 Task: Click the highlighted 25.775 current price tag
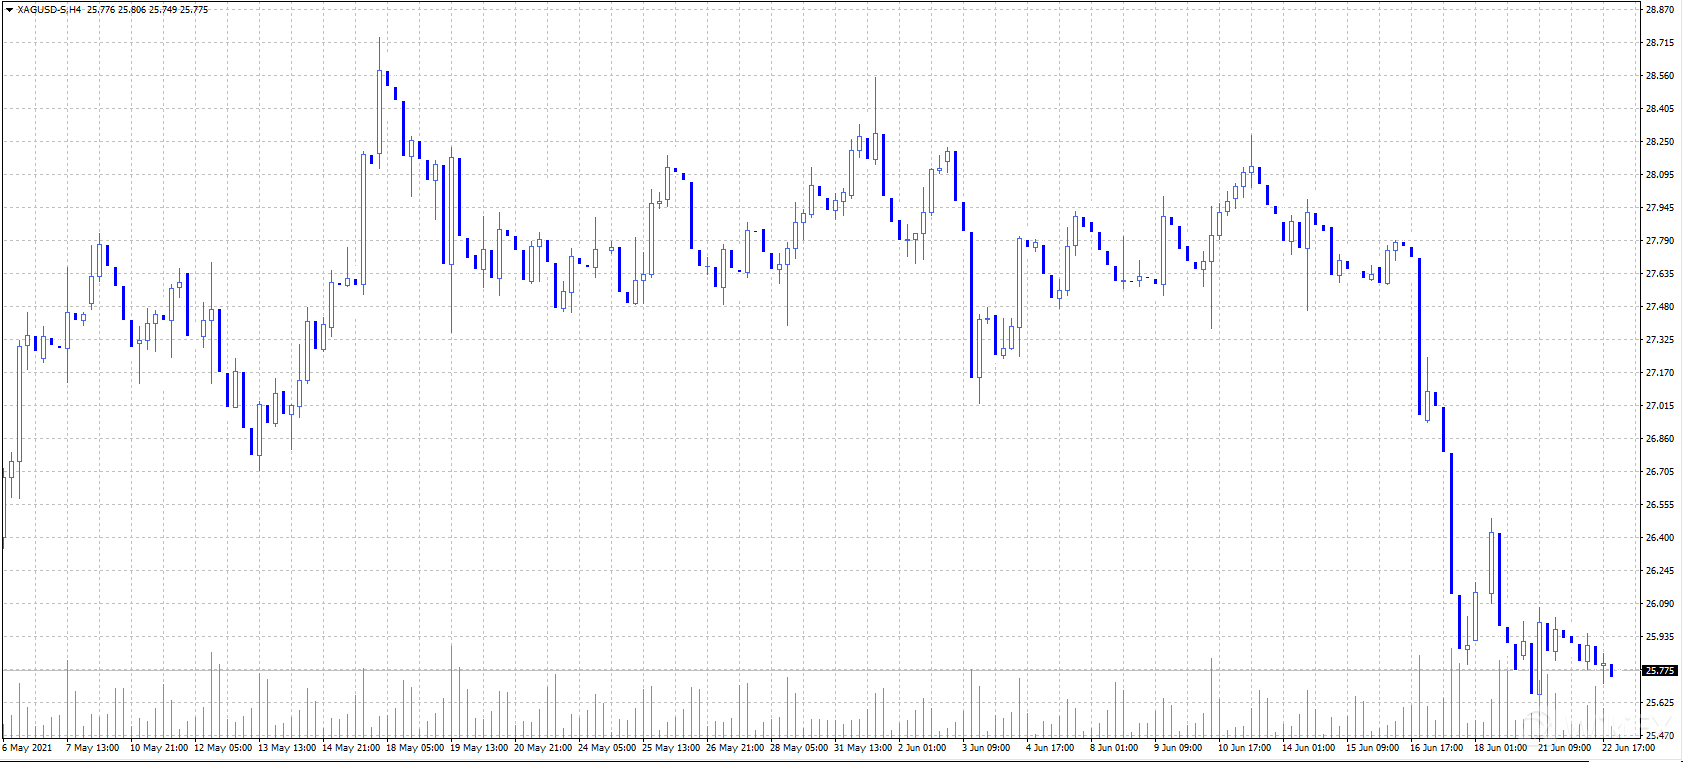tap(1660, 670)
